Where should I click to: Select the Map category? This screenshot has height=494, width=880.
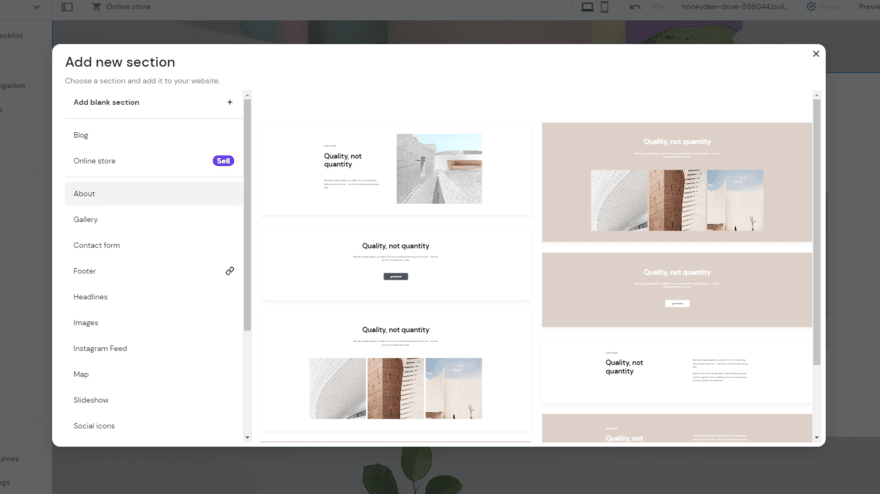pos(154,374)
